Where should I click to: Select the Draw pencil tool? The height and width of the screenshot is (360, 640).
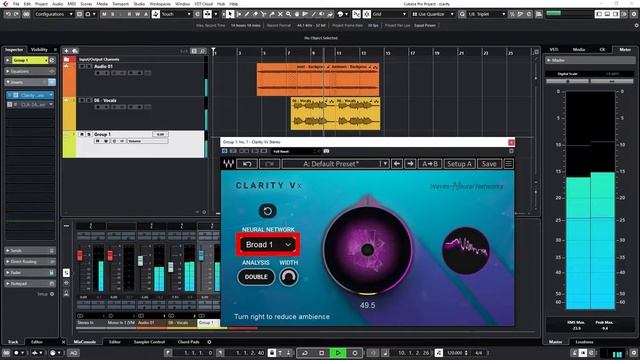(x=247, y=14)
